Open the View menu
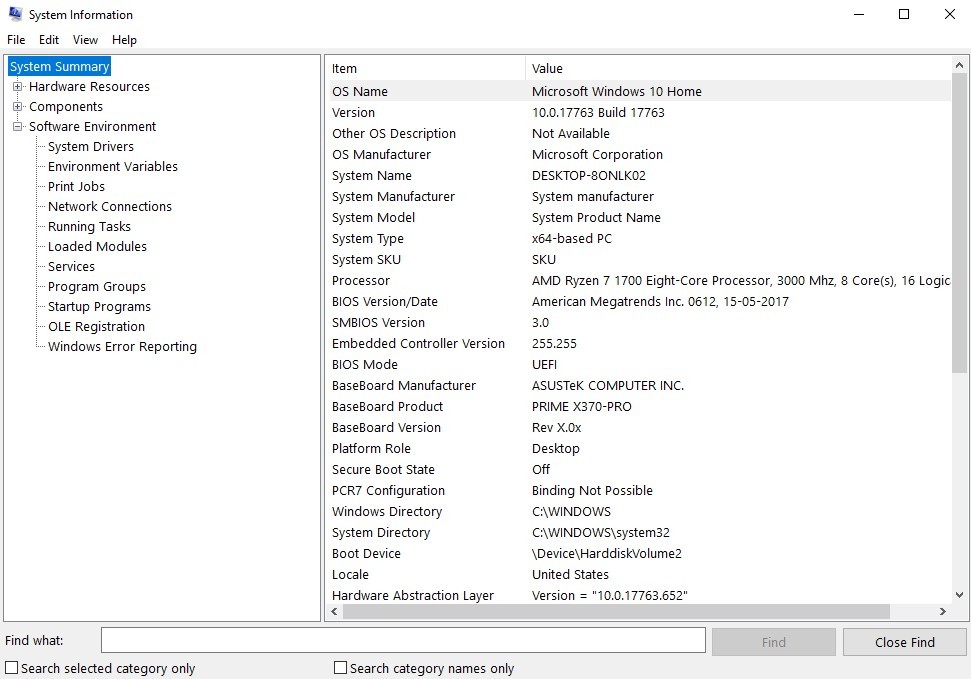This screenshot has width=971, height=679. point(85,40)
